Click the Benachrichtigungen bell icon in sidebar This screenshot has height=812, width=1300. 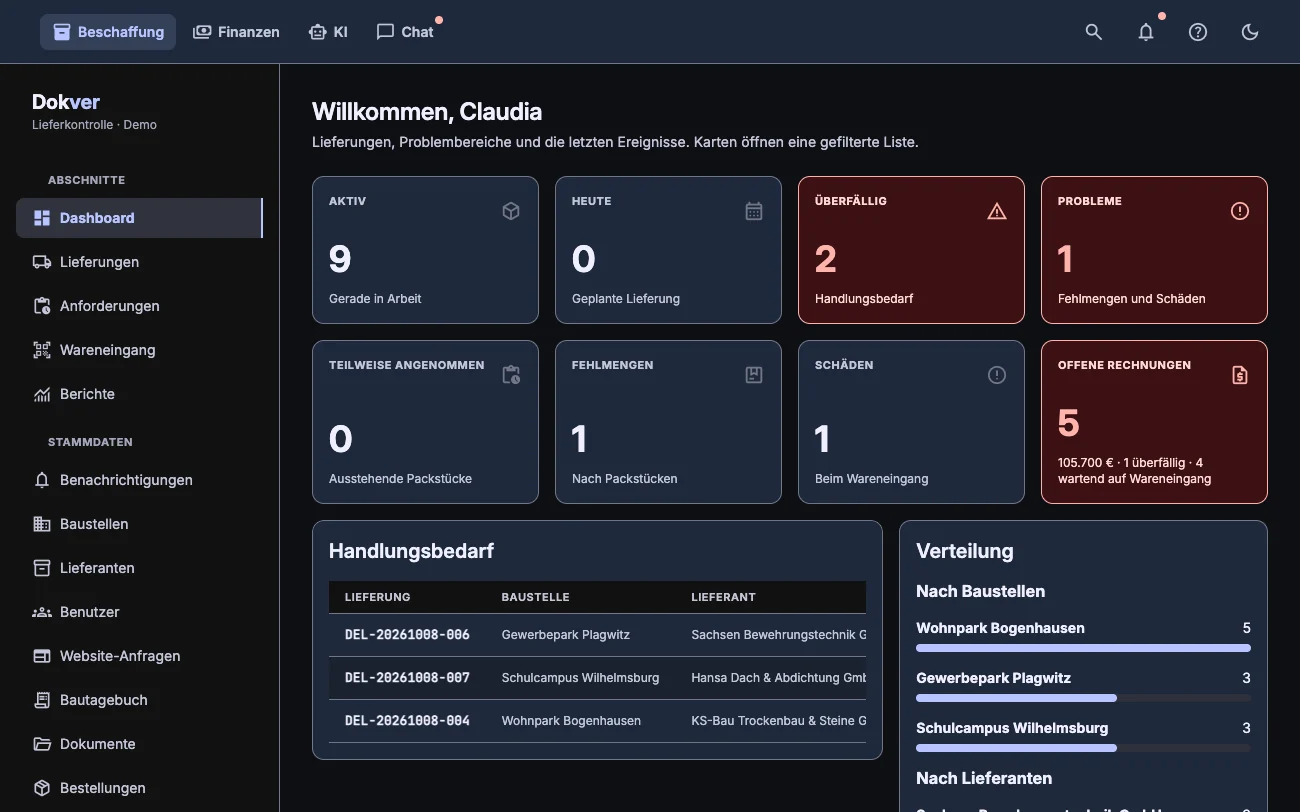point(42,480)
